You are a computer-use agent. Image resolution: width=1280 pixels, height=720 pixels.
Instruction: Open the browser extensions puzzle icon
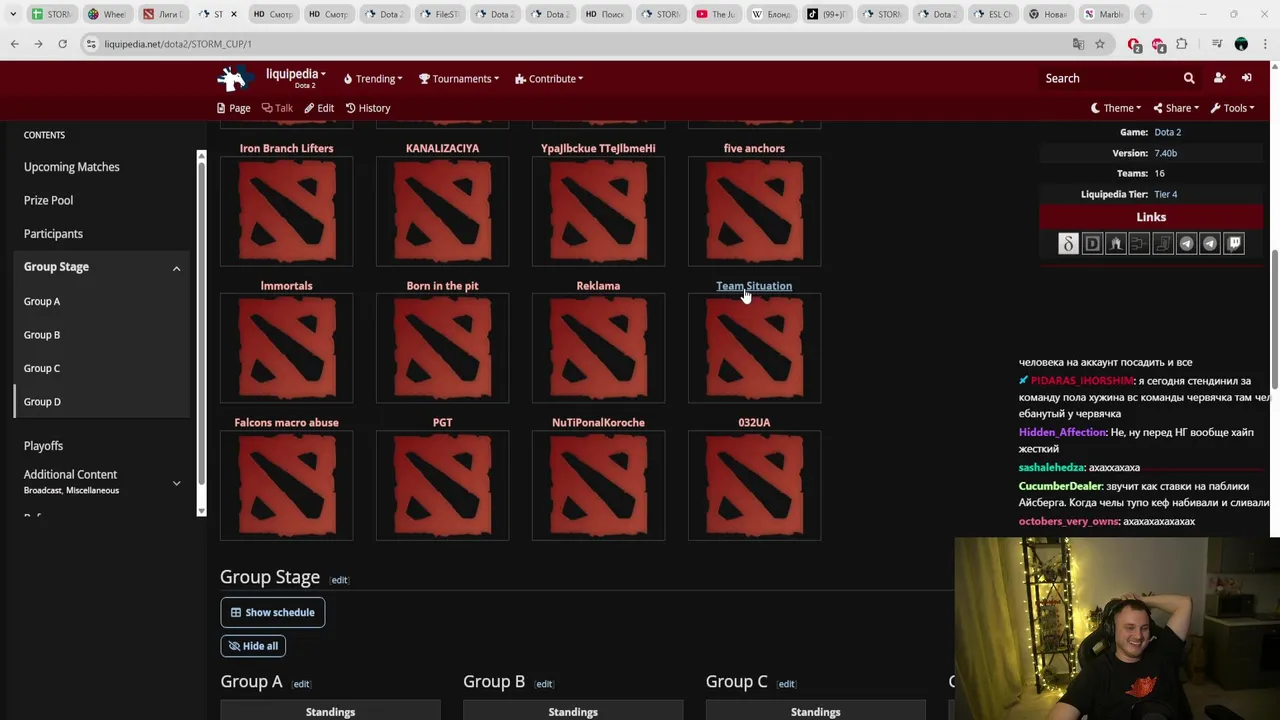pyautogui.click(x=1182, y=44)
